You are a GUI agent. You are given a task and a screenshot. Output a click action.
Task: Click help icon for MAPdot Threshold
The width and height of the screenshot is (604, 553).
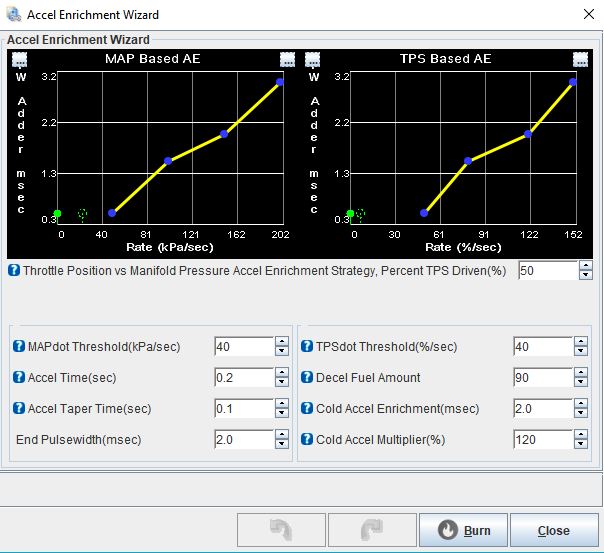19,347
